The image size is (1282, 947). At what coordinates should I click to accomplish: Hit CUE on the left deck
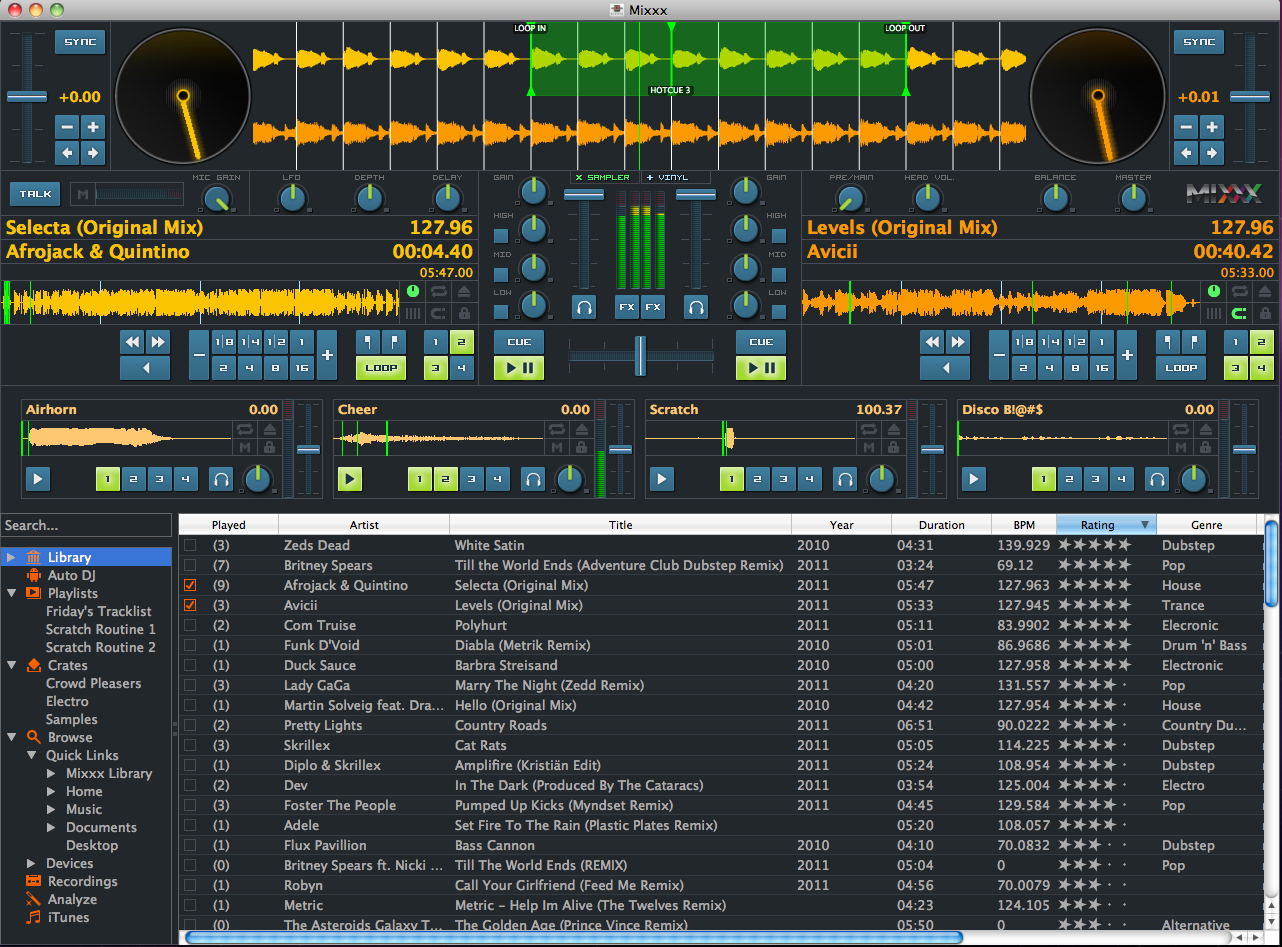tap(519, 342)
